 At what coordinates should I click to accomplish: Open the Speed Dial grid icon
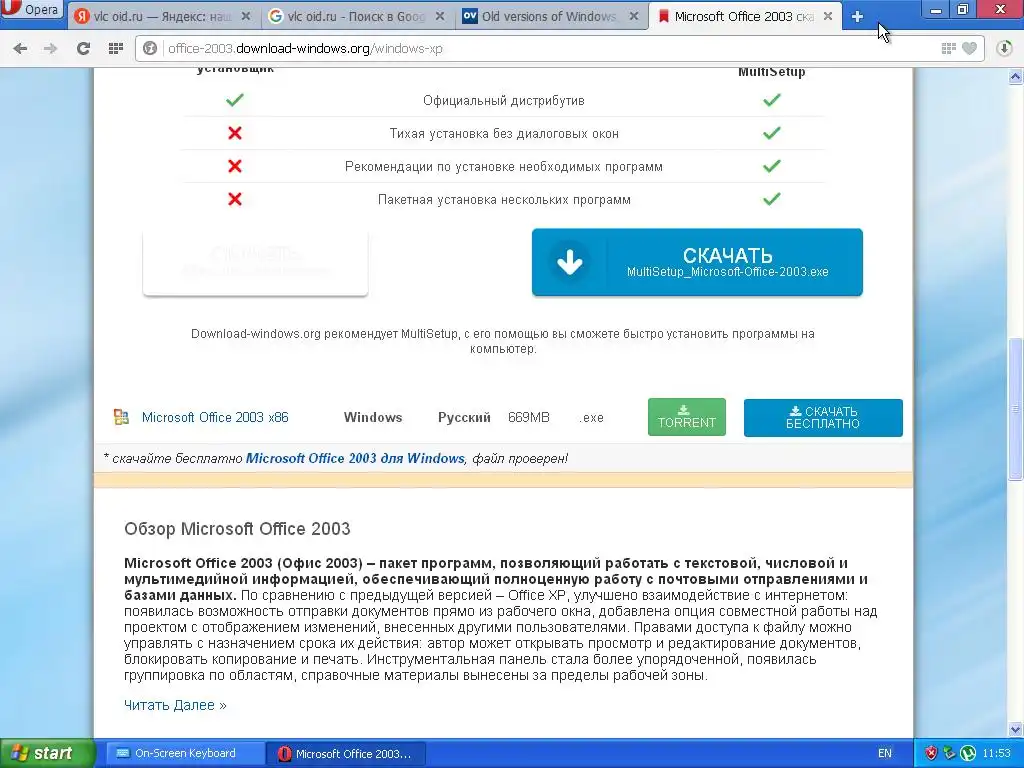(x=116, y=48)
